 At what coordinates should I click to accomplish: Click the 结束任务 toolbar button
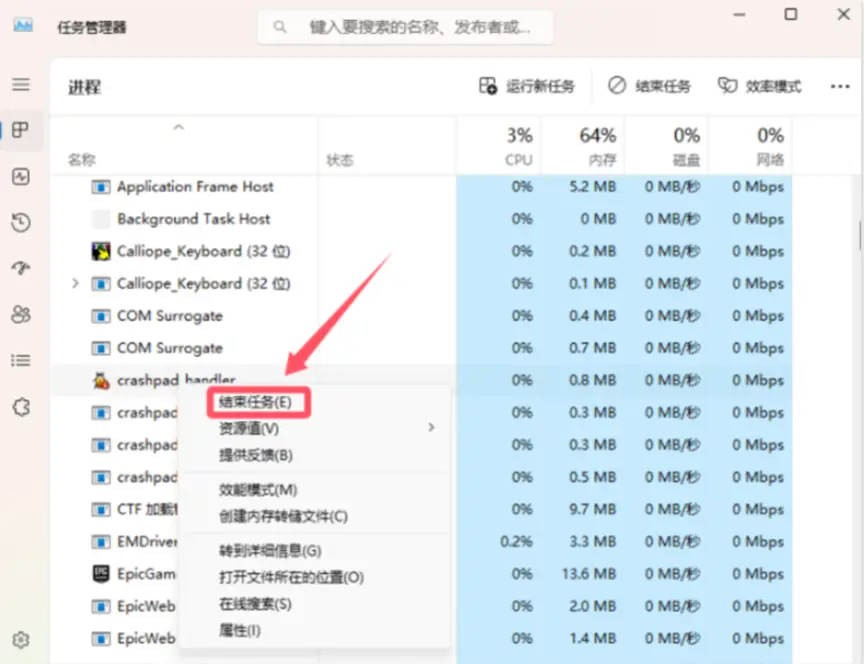click(649, 86)
